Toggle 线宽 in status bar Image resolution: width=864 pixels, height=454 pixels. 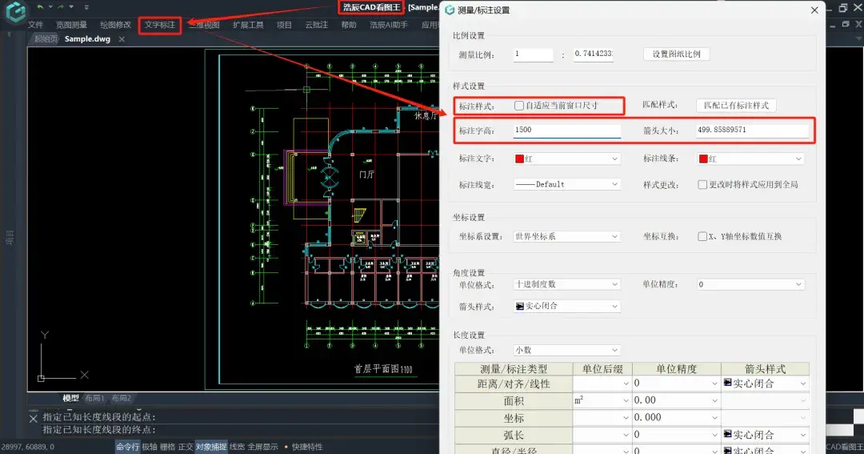237,447
